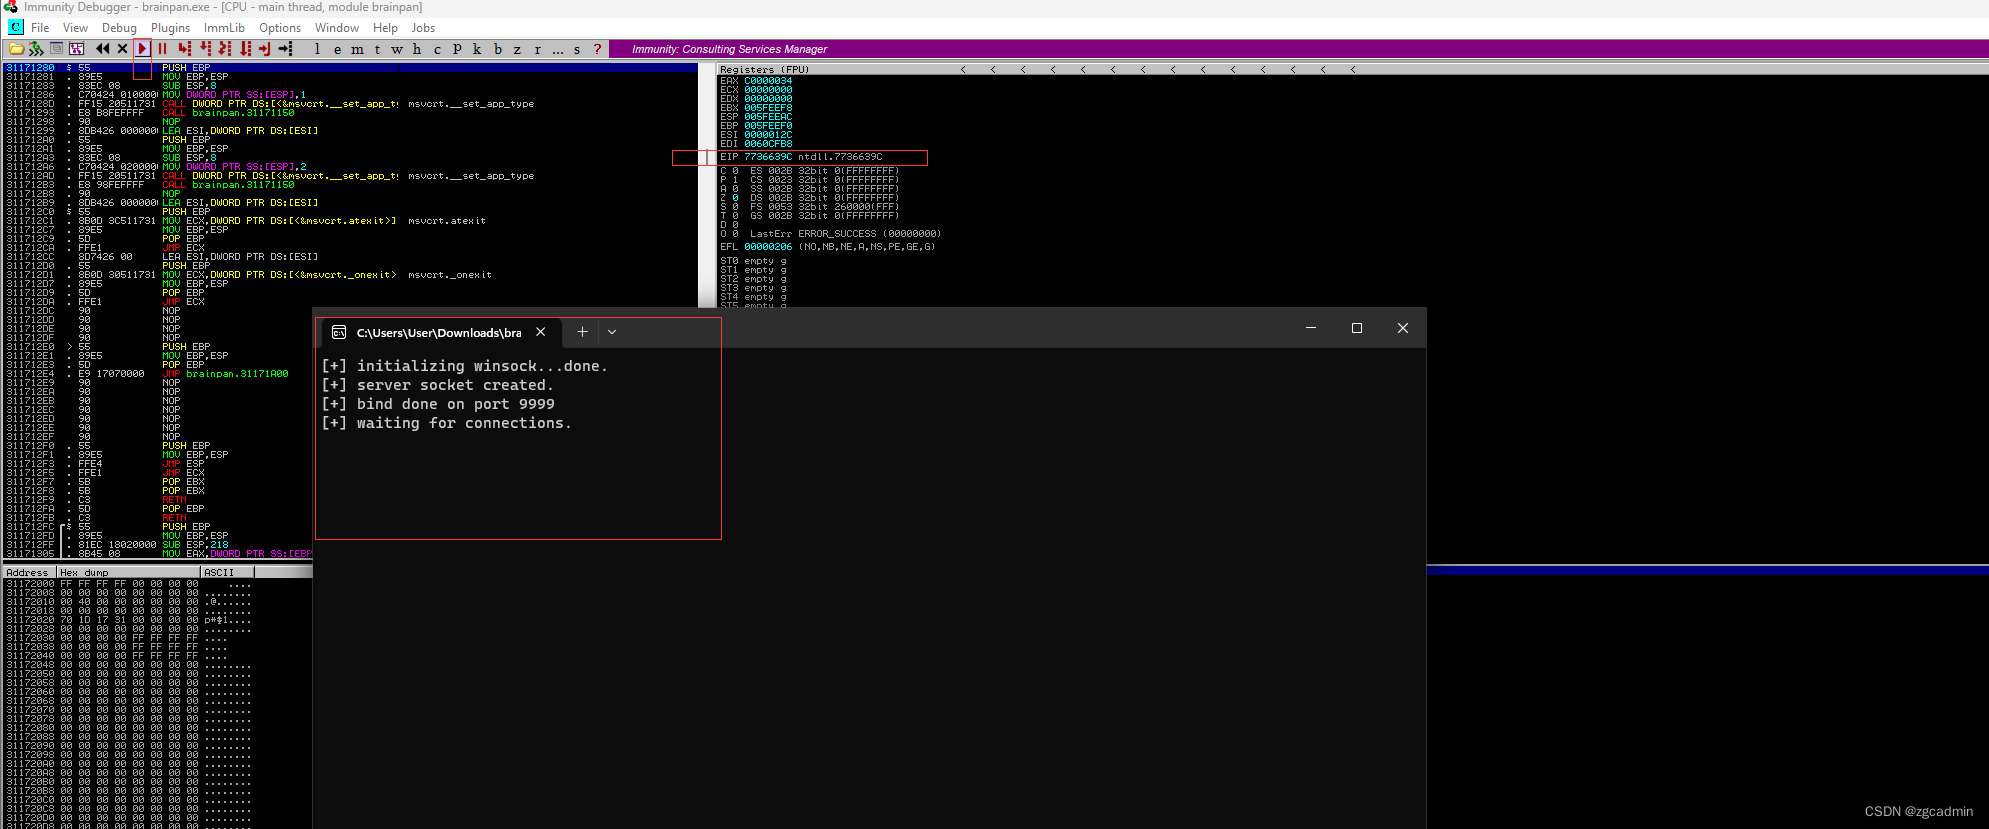Click the cyan C system menu icon
This screenshot has width=1989, height=829.
16,27
